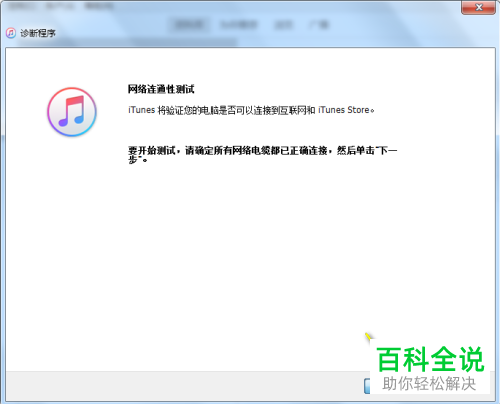
Task: Click the 诊断程序 window title text
Action: (x=38, y=33)
